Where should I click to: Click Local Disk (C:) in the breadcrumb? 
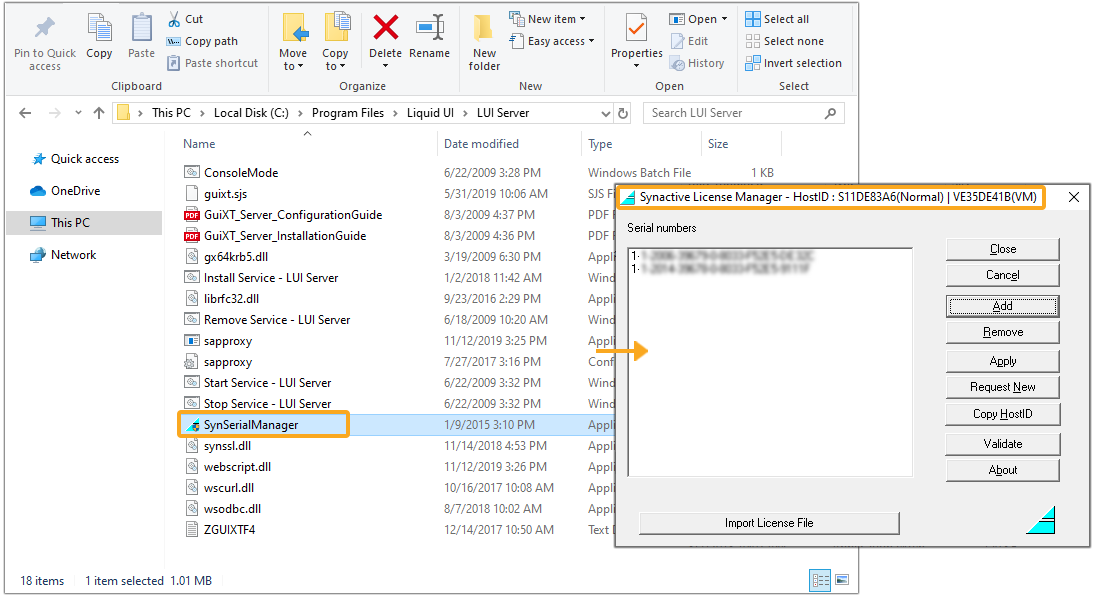pos(251,113)
